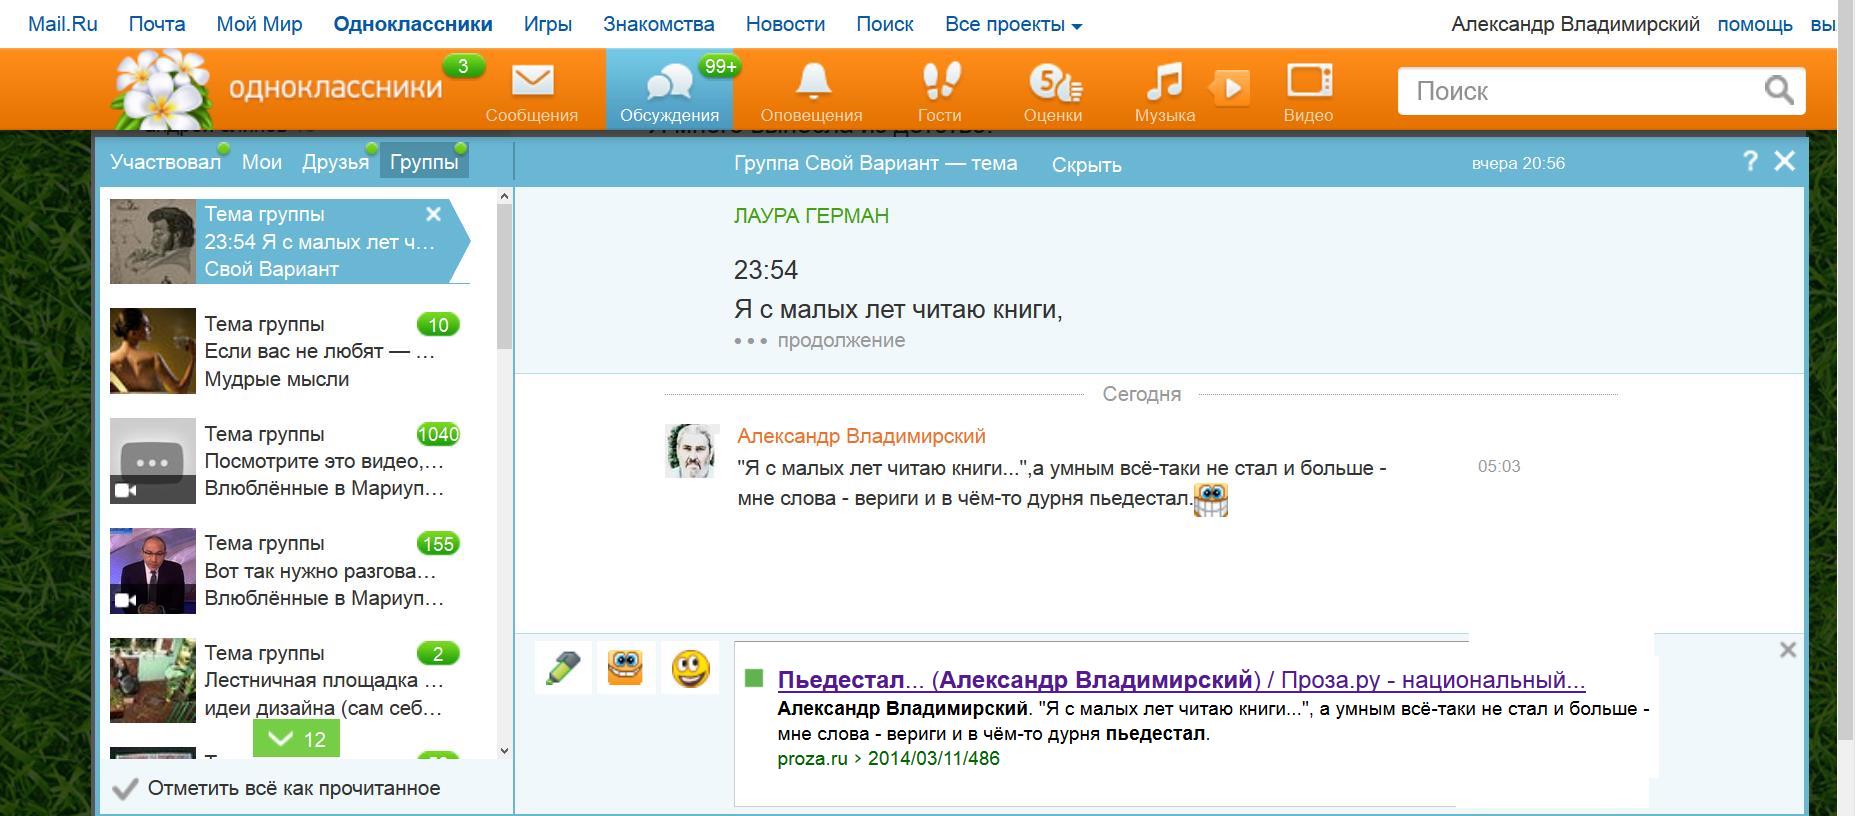
Task: Open Александр Владимирский commenter name link
Action: tap(861, 436)
